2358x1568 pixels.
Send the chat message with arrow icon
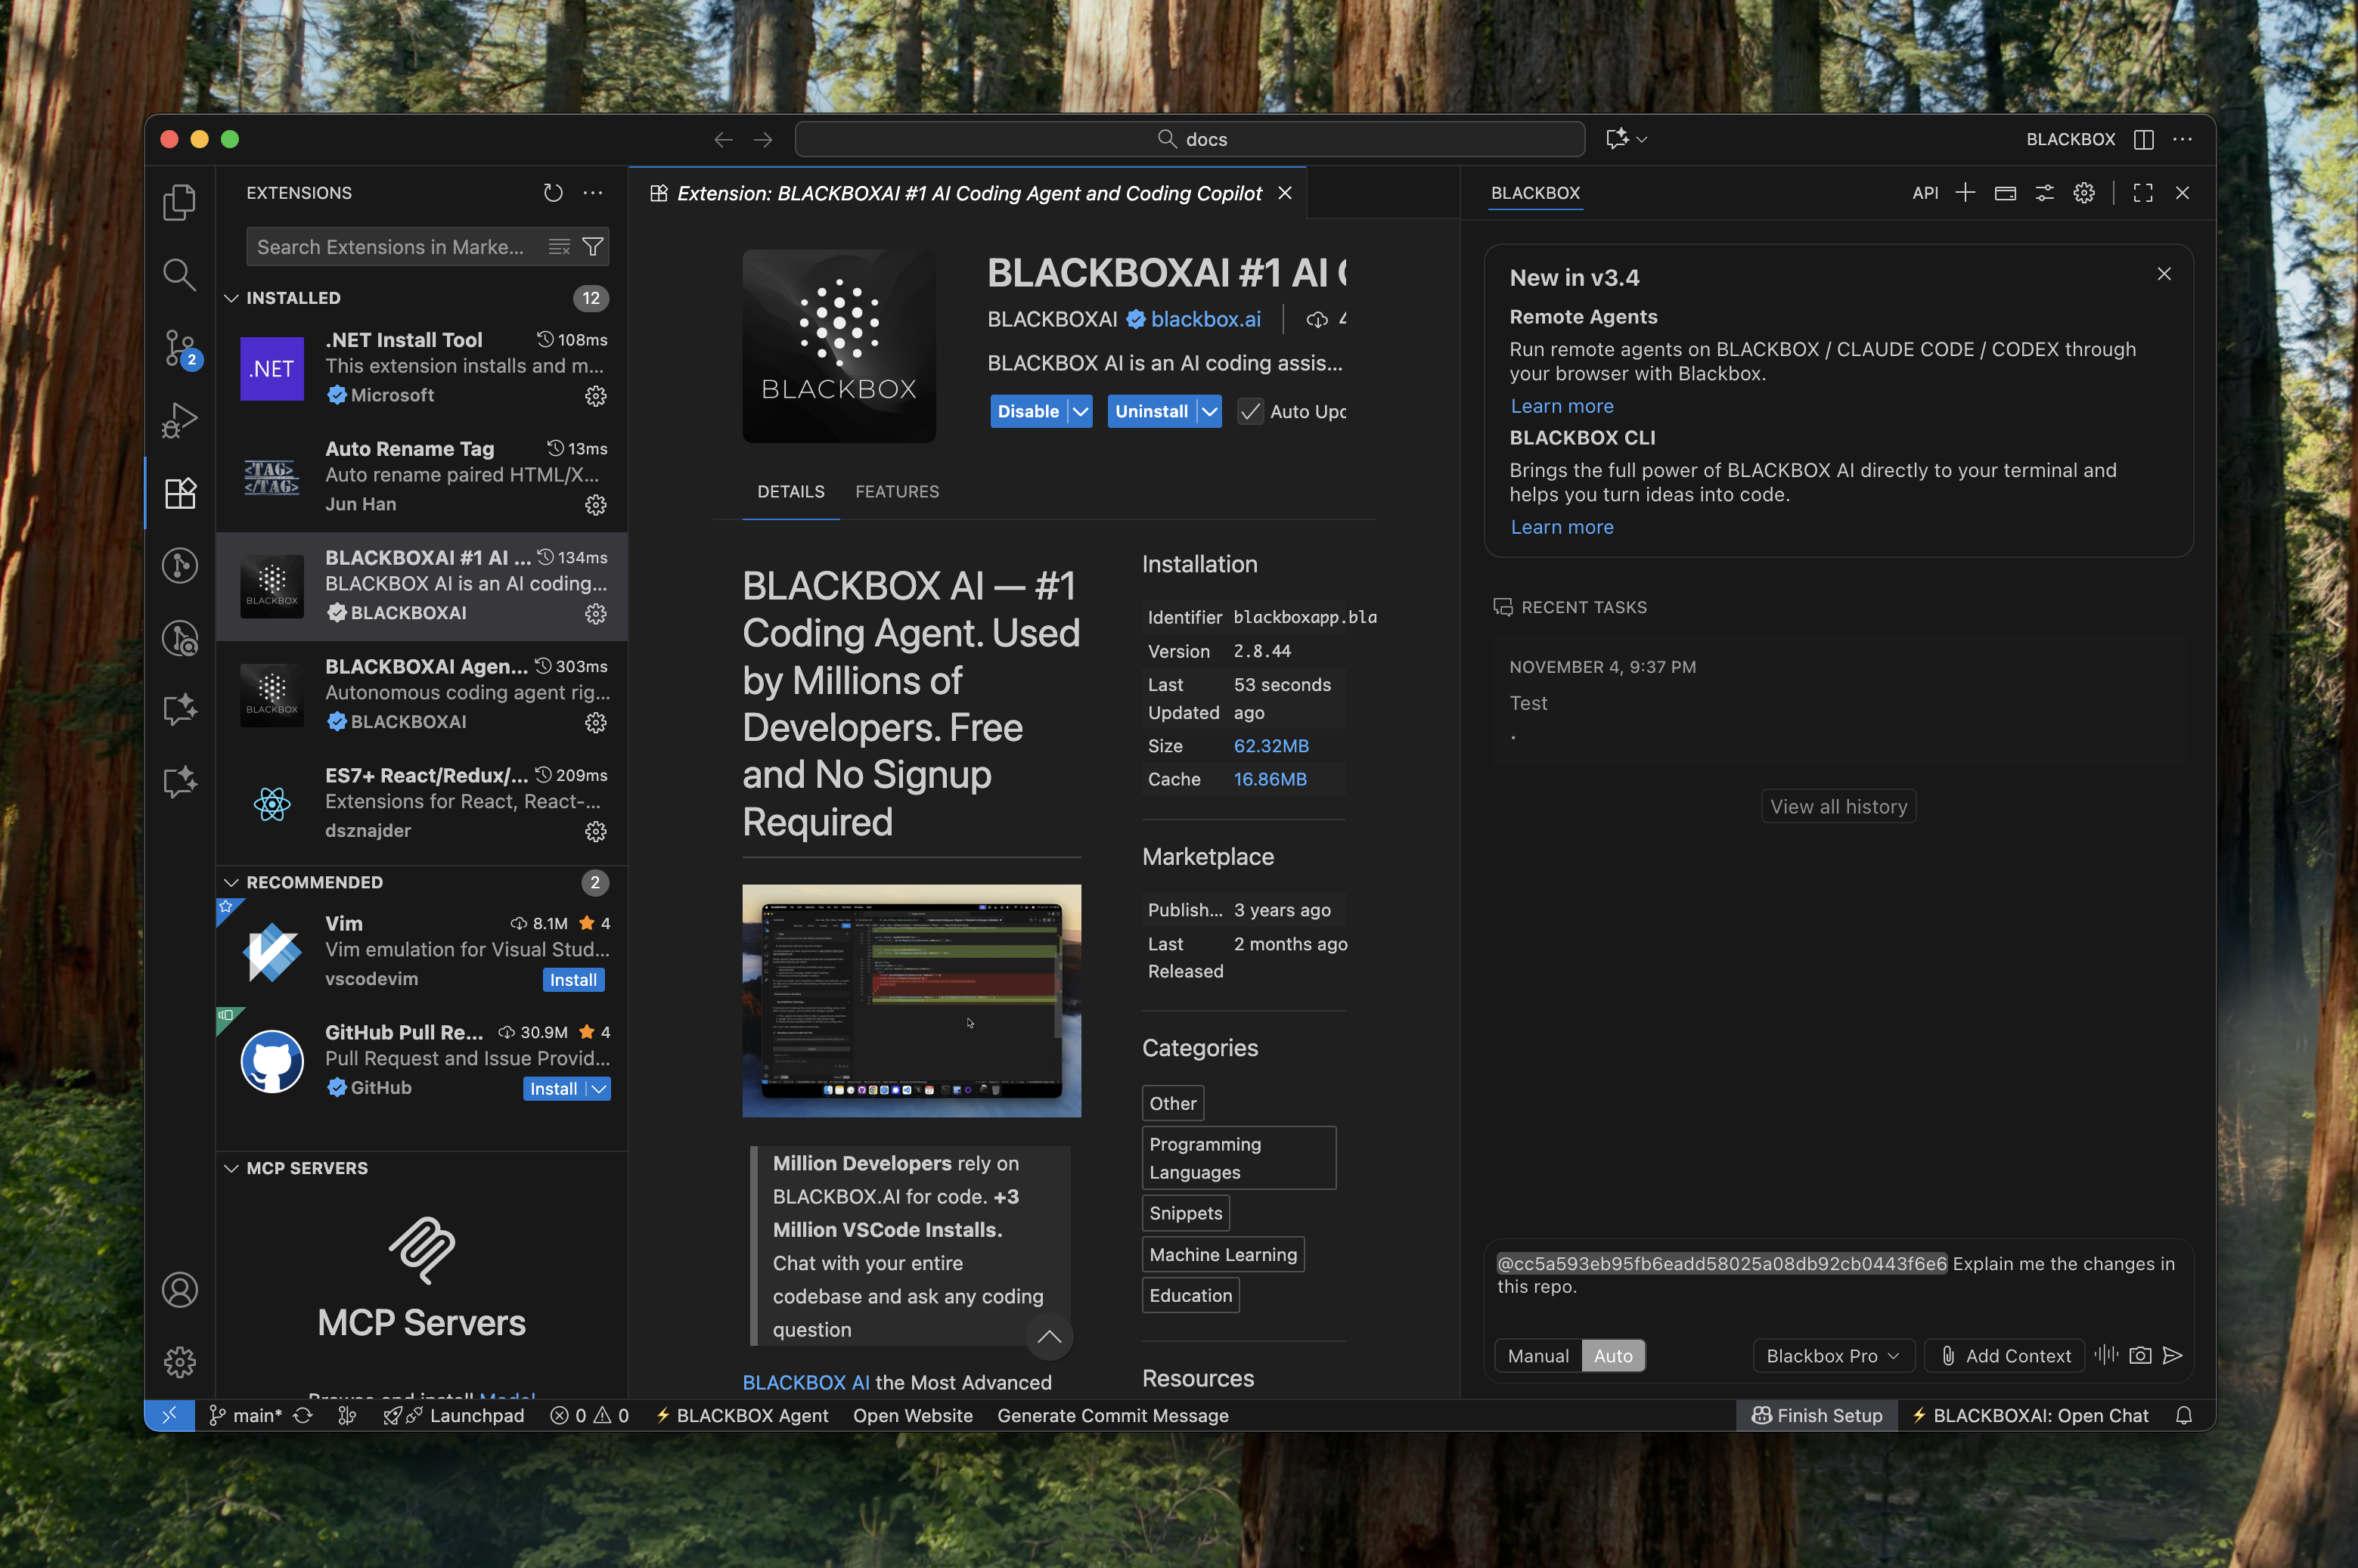point(2173,1356)
